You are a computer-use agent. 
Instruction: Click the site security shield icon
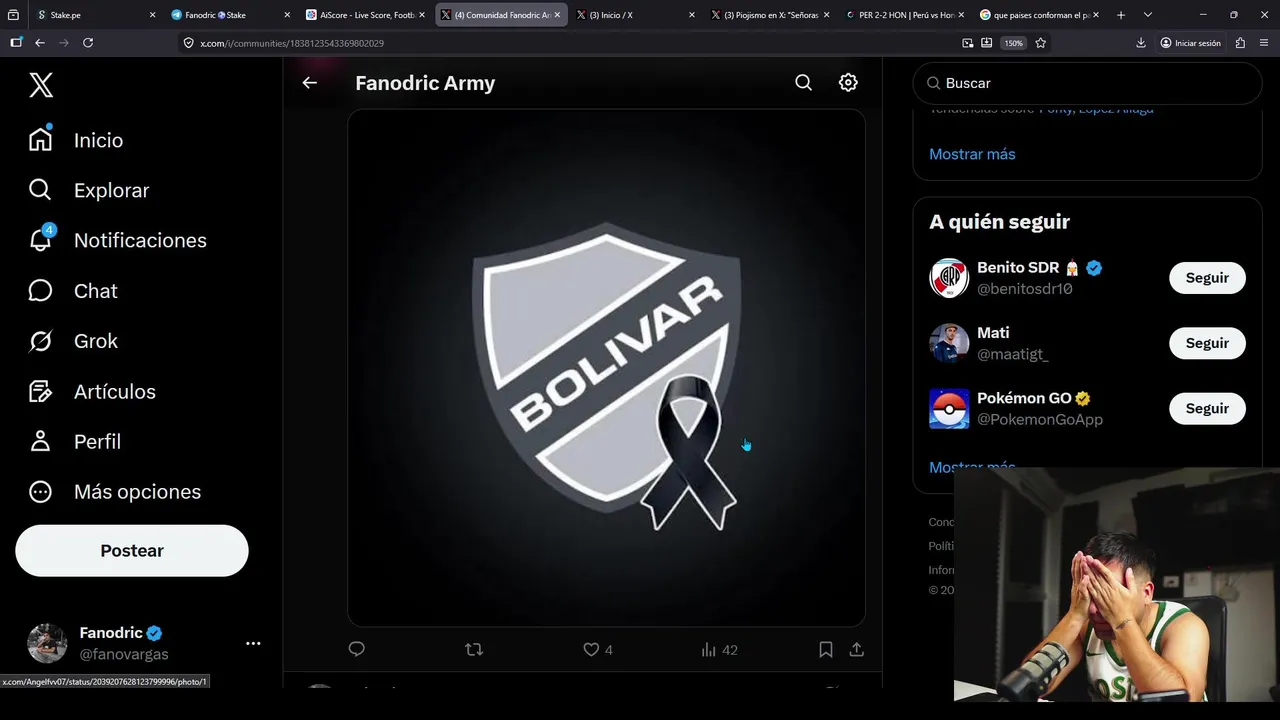click(x=189, y=43)
